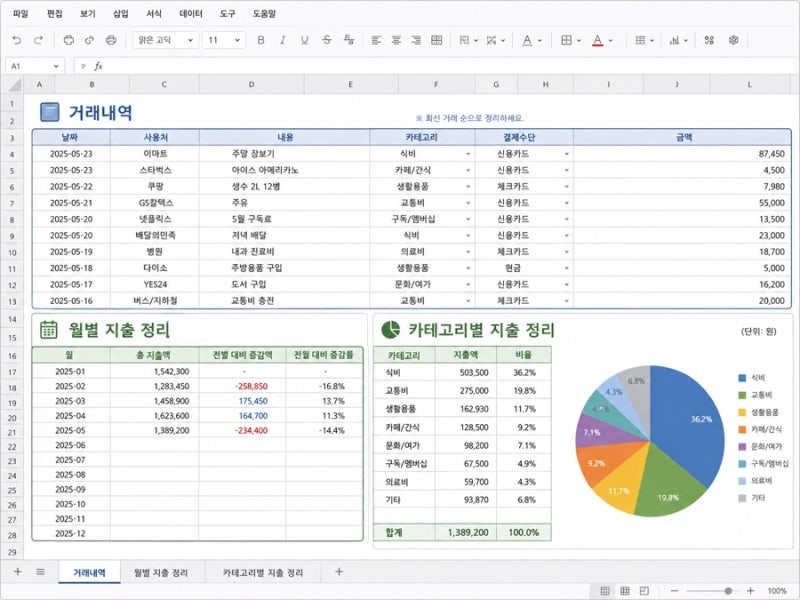The width and height of the screenshot is (800, 600).
Task: Click the text wrapping icon
Action: pos(491,40)
